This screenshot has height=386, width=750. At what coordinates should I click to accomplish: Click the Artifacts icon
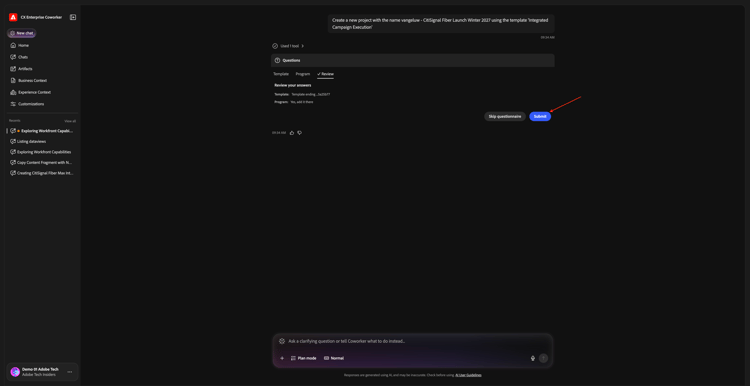pos(13,69)
